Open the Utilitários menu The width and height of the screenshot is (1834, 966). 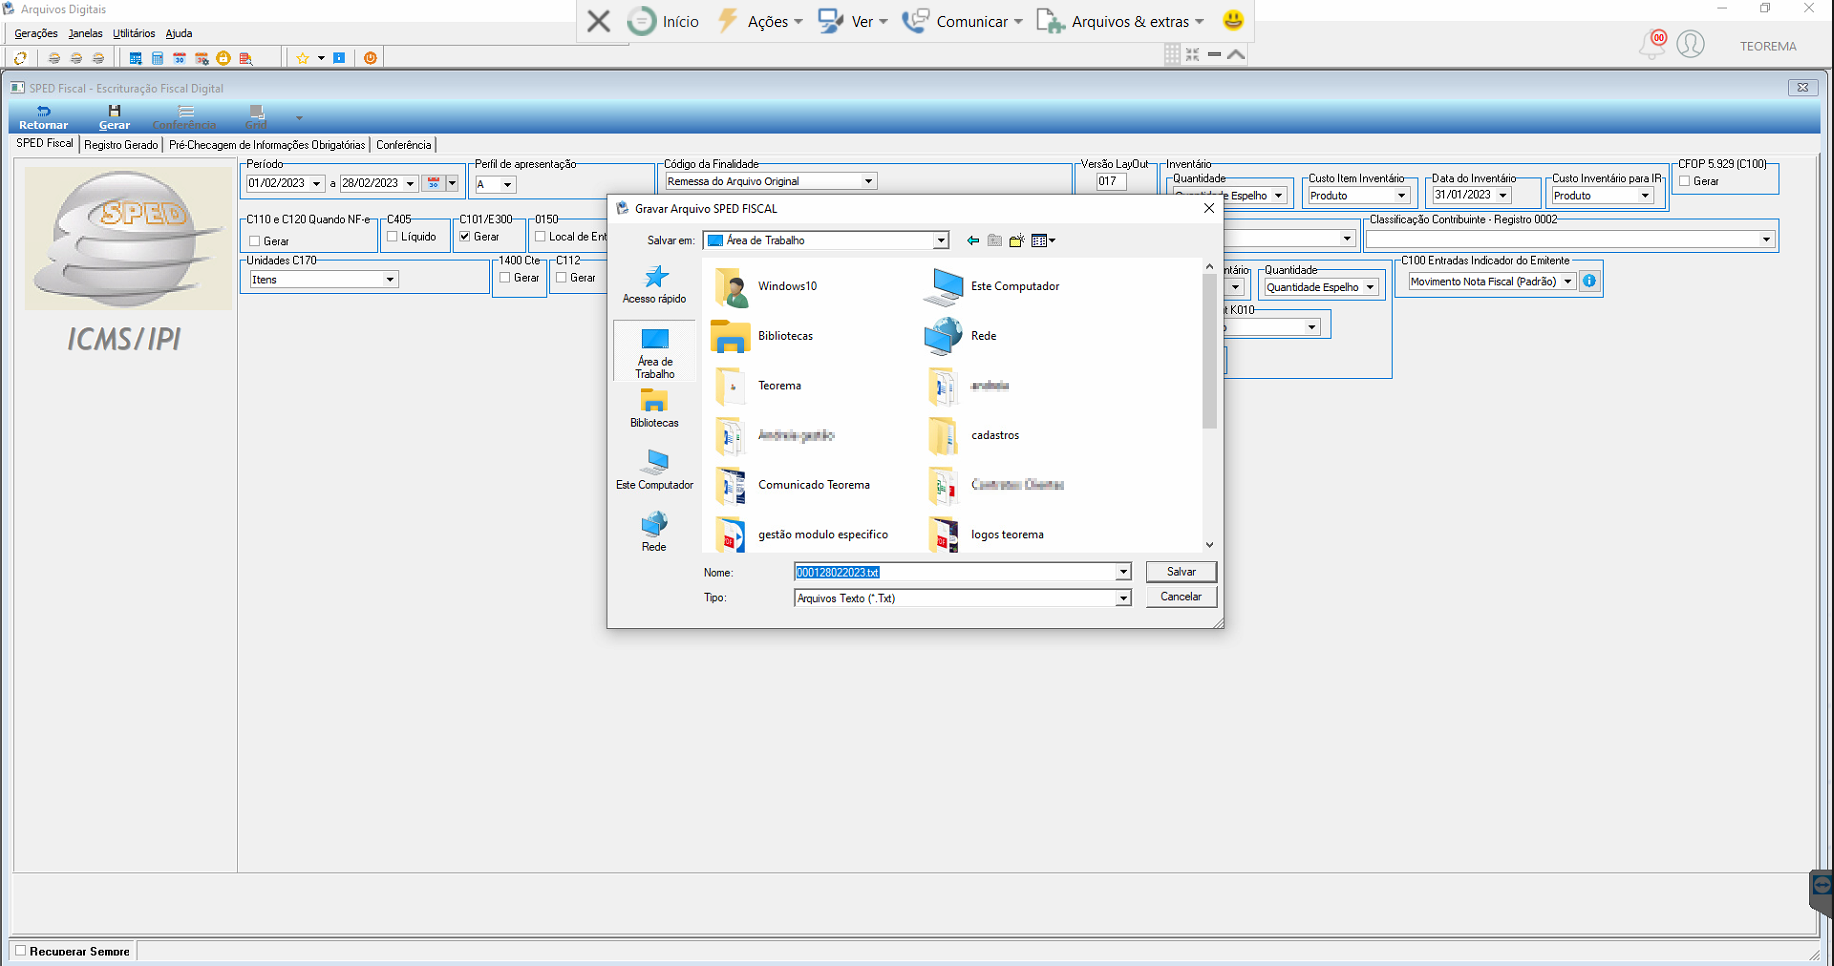[x=134, y=33]
